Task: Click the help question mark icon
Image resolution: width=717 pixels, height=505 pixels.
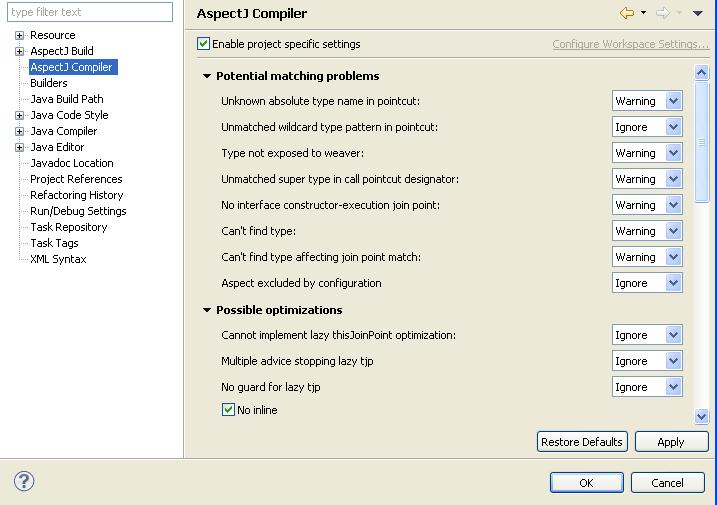Action: (24, 482)
